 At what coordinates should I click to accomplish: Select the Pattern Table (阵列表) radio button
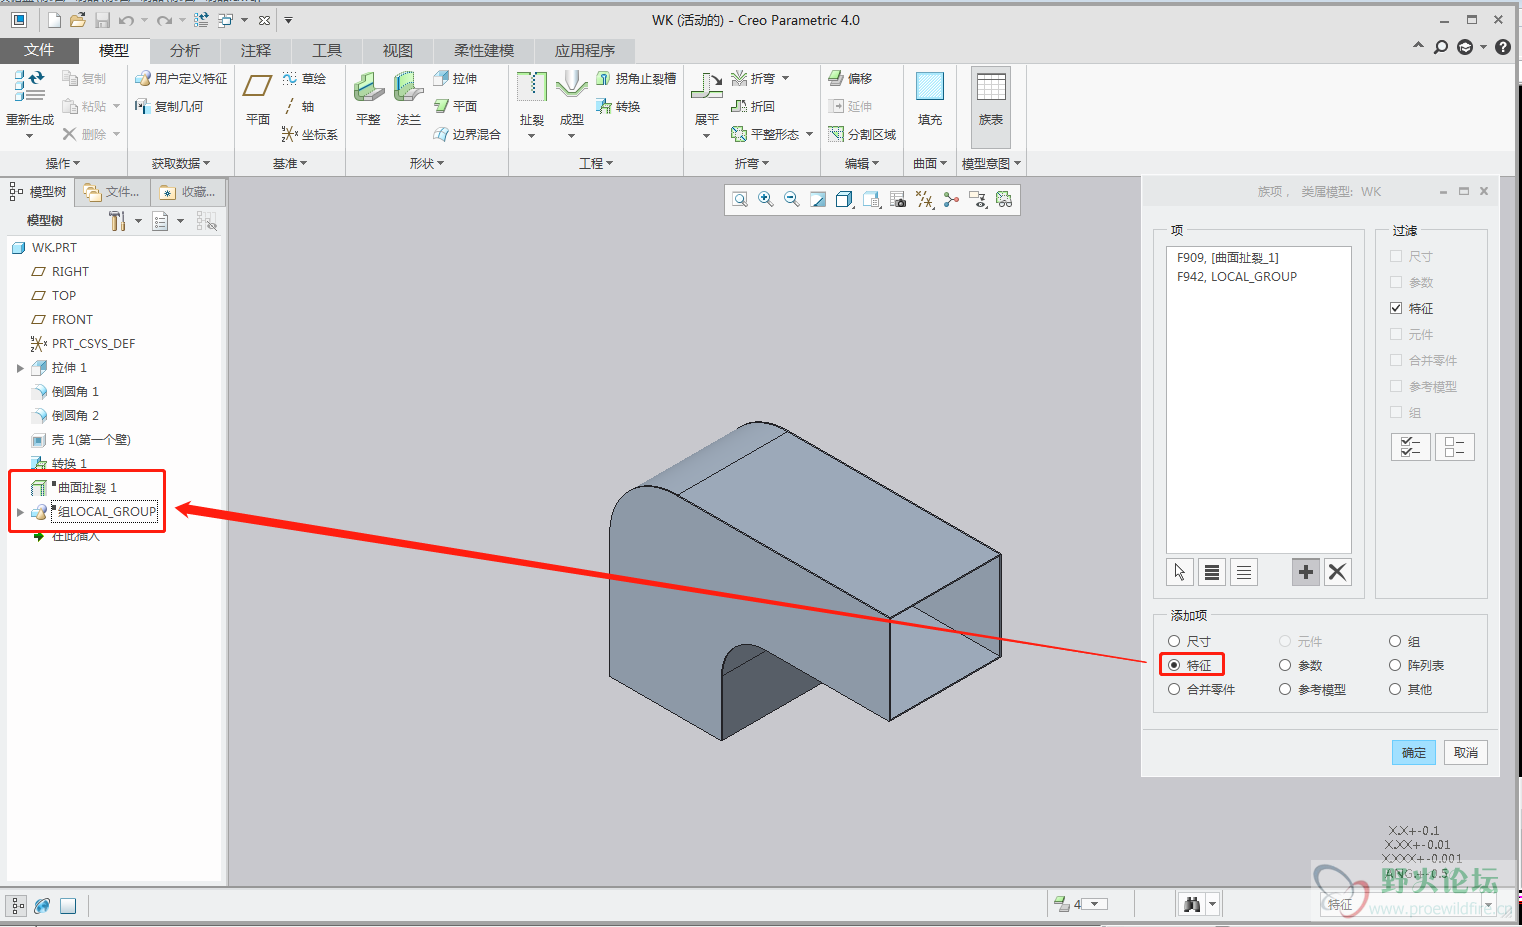(1395, 665)
